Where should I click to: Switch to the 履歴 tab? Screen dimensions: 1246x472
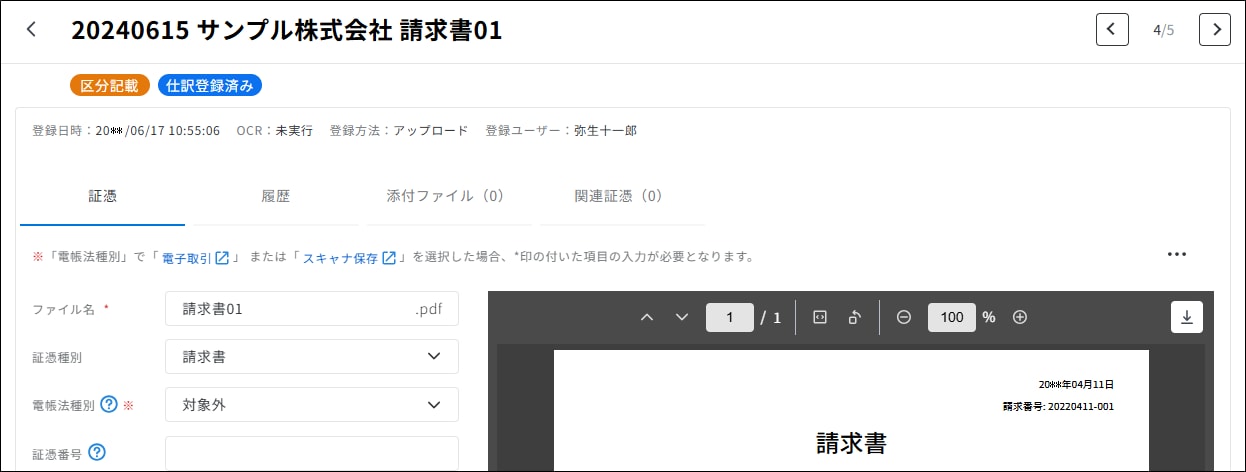pyautogui.click(x=276, y=196)
